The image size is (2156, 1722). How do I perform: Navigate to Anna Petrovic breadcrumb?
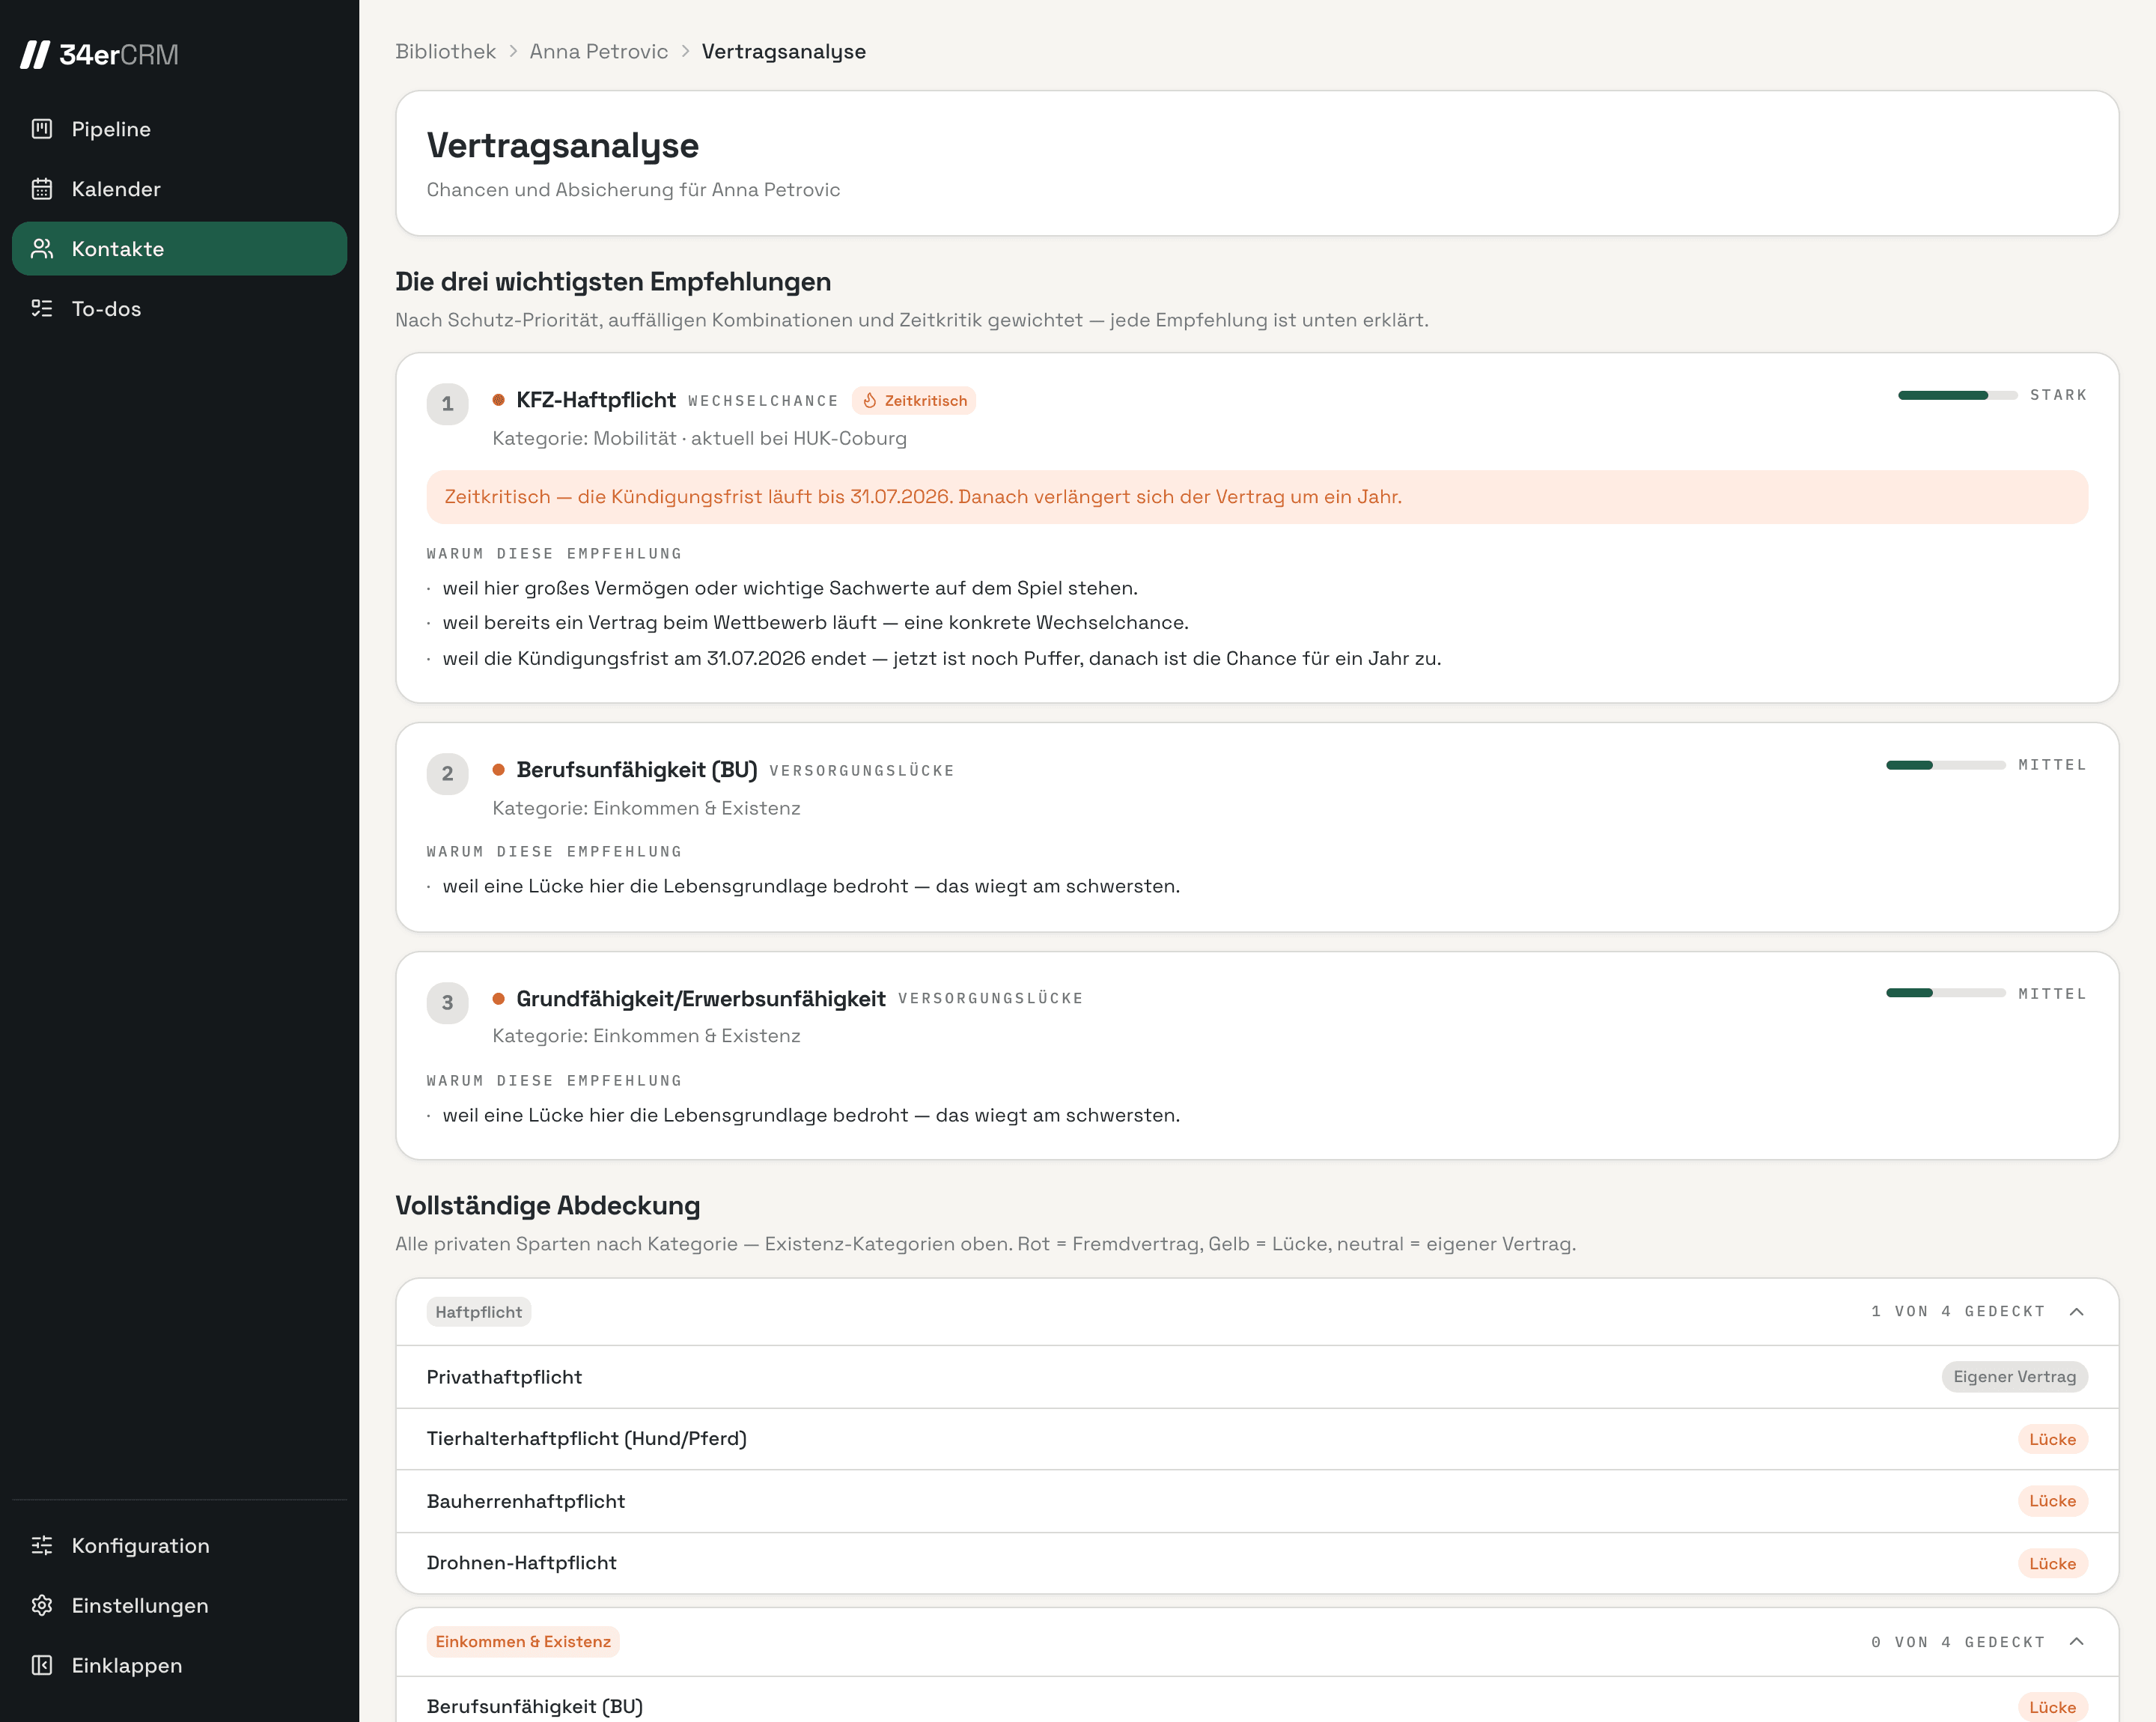coord(599,52)
